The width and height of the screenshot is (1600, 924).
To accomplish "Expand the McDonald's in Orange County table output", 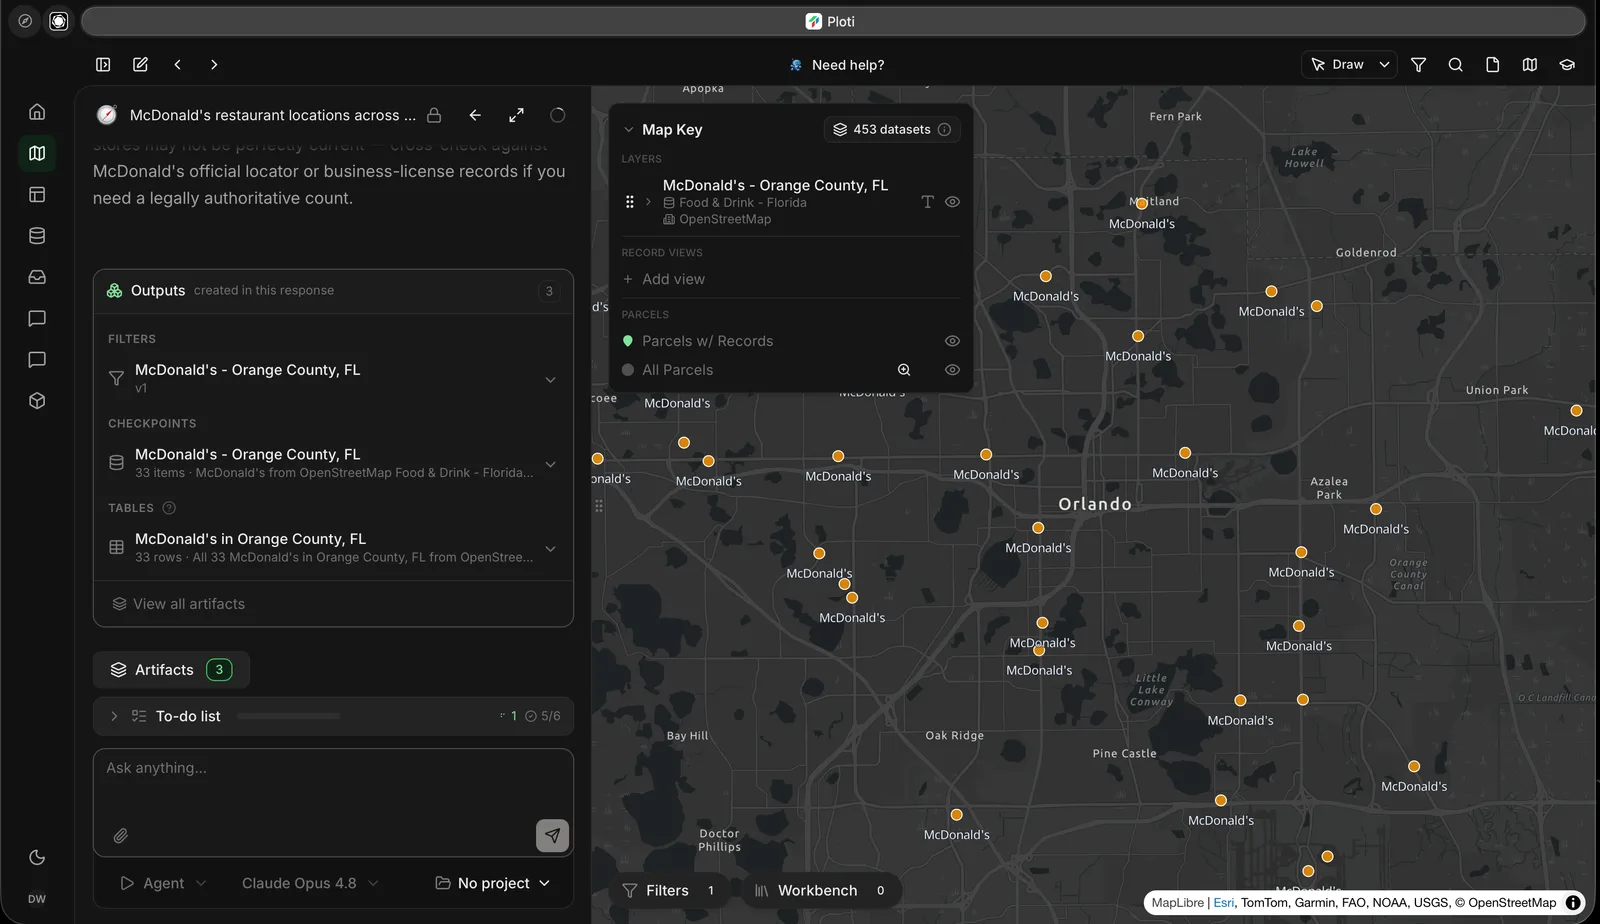I will click(x=550, y=549).
